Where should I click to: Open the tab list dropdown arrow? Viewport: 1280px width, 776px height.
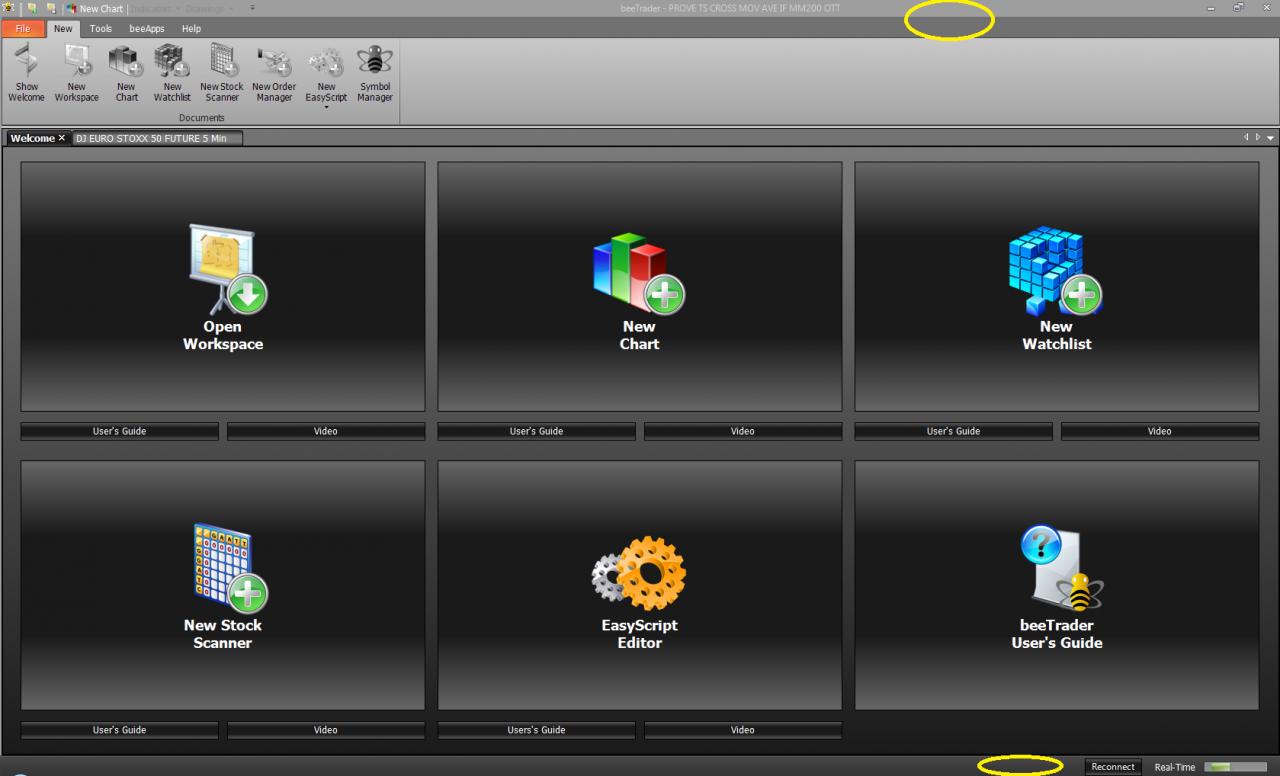coord(1270,138)
